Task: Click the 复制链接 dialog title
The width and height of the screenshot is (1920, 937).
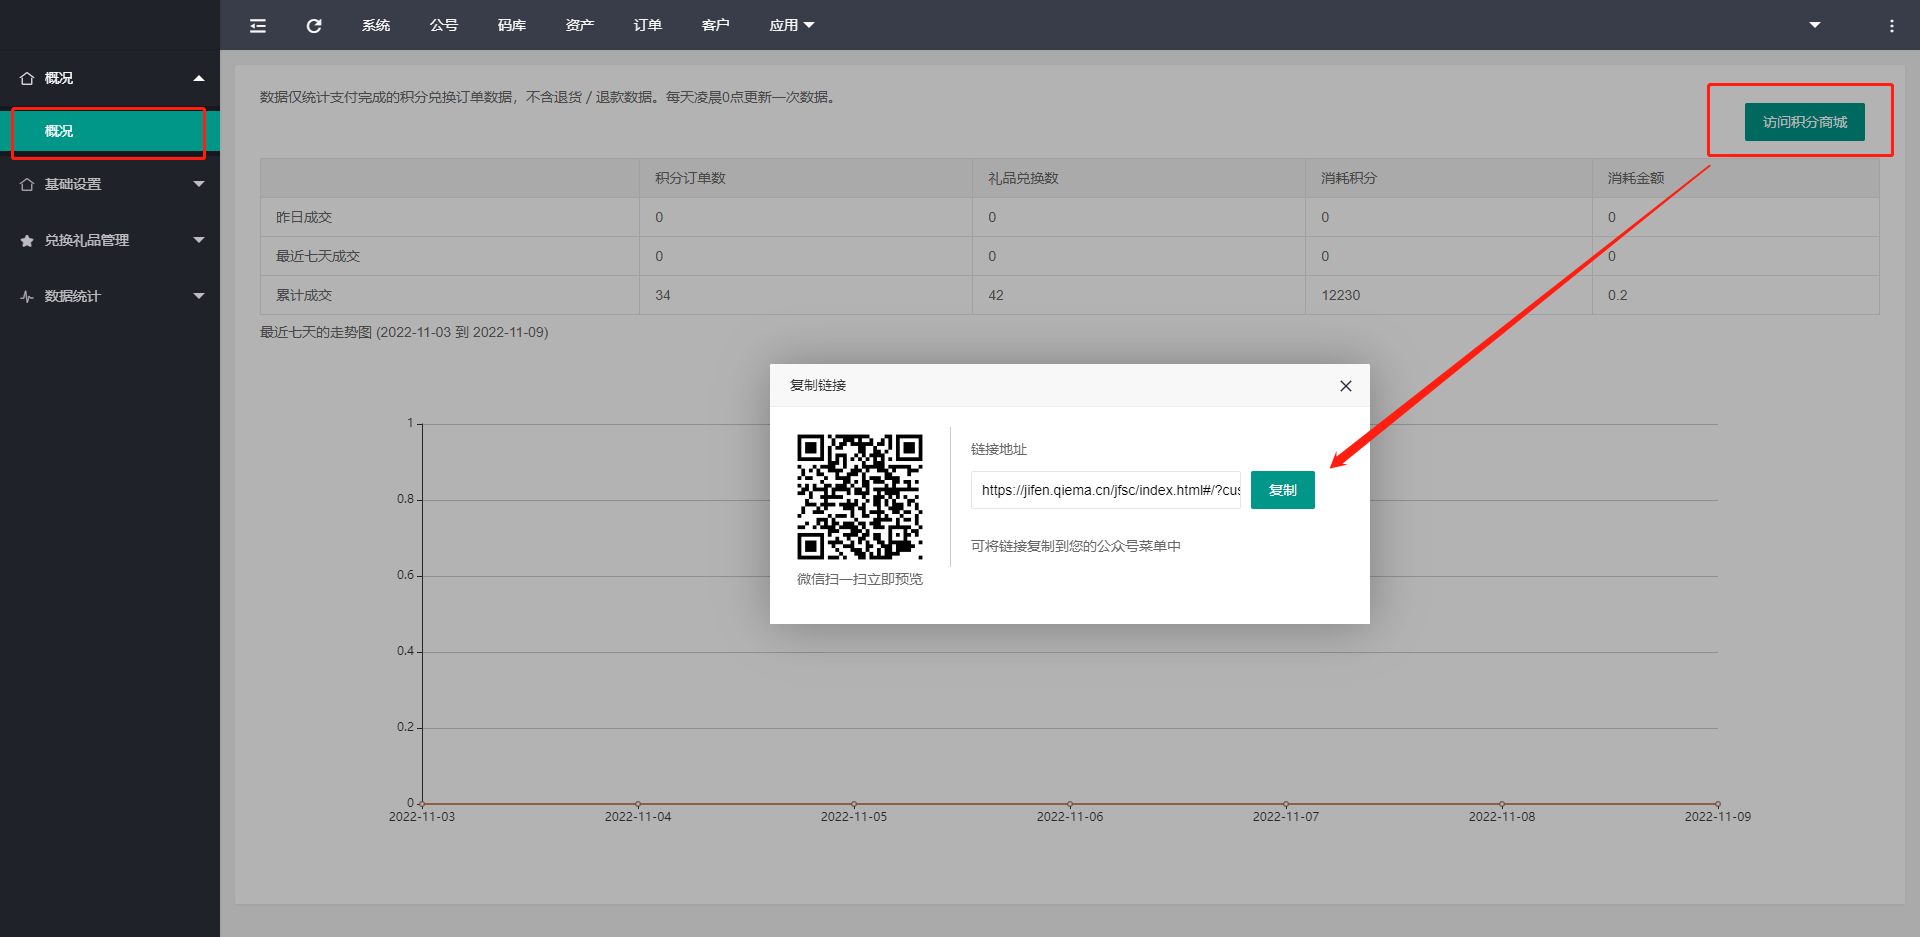Action: point(818,385)
